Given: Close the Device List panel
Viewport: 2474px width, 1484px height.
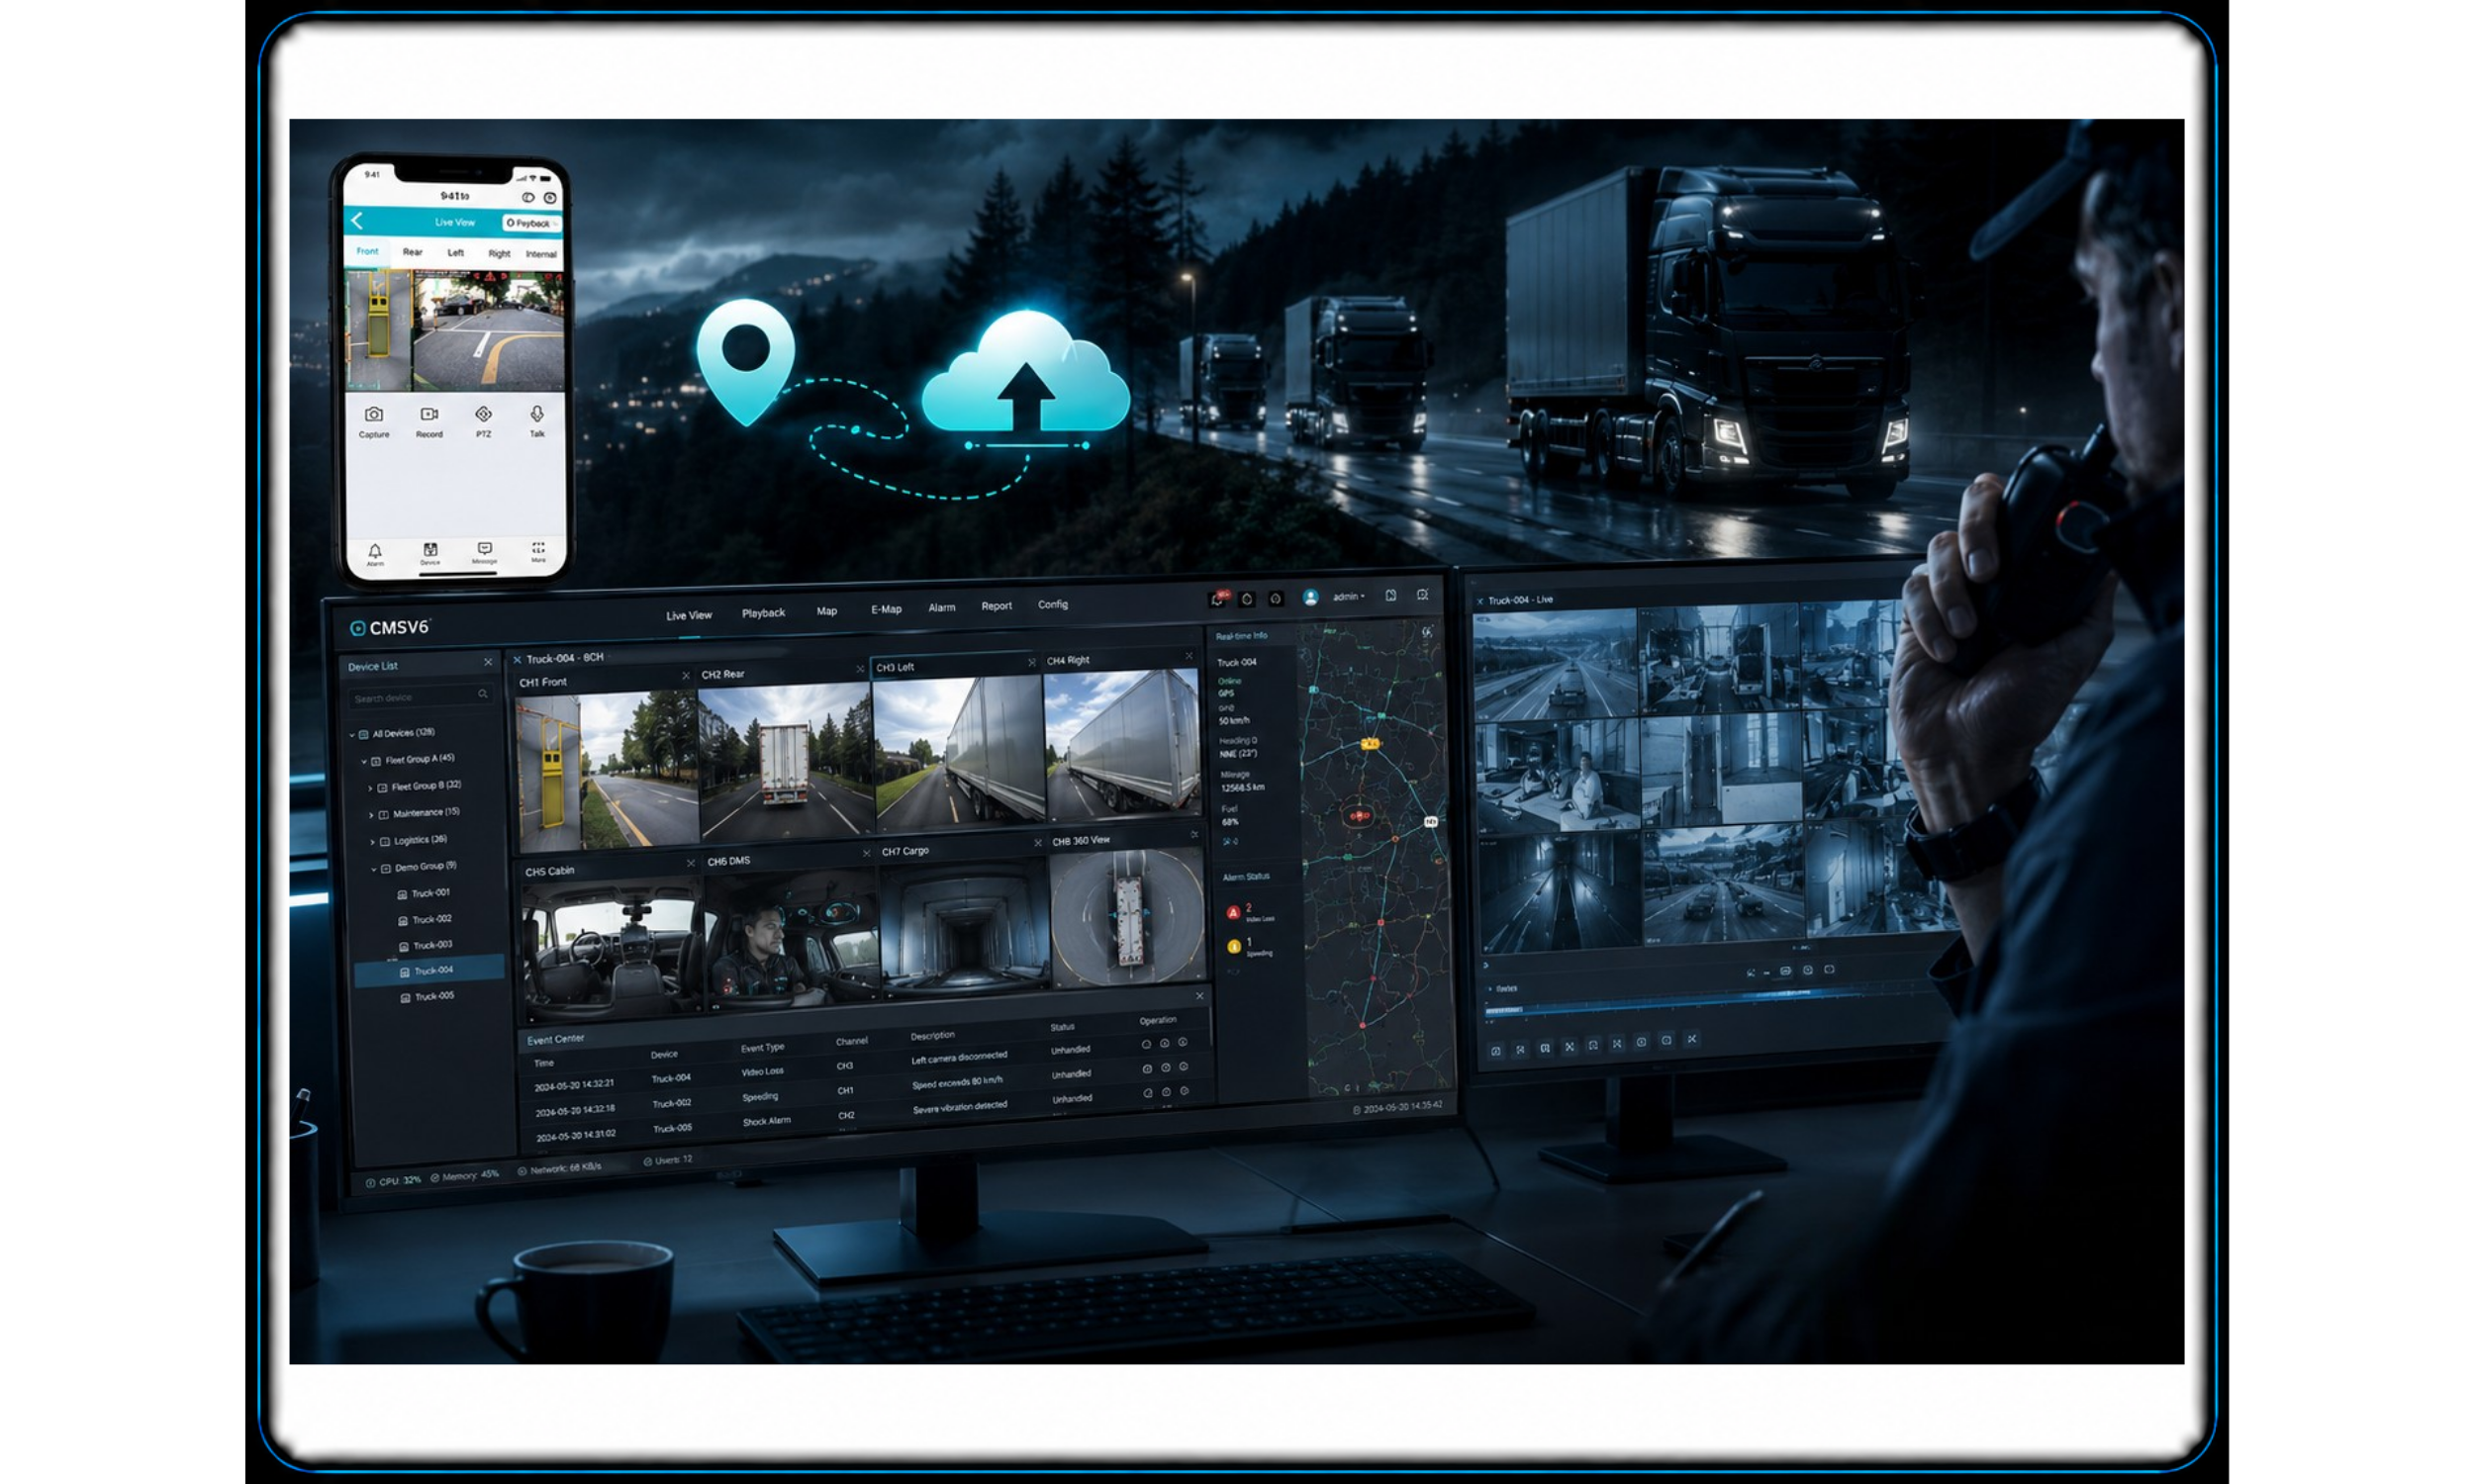Looking at the screenshot, I should pyautogui.click(x=488, y=662).
